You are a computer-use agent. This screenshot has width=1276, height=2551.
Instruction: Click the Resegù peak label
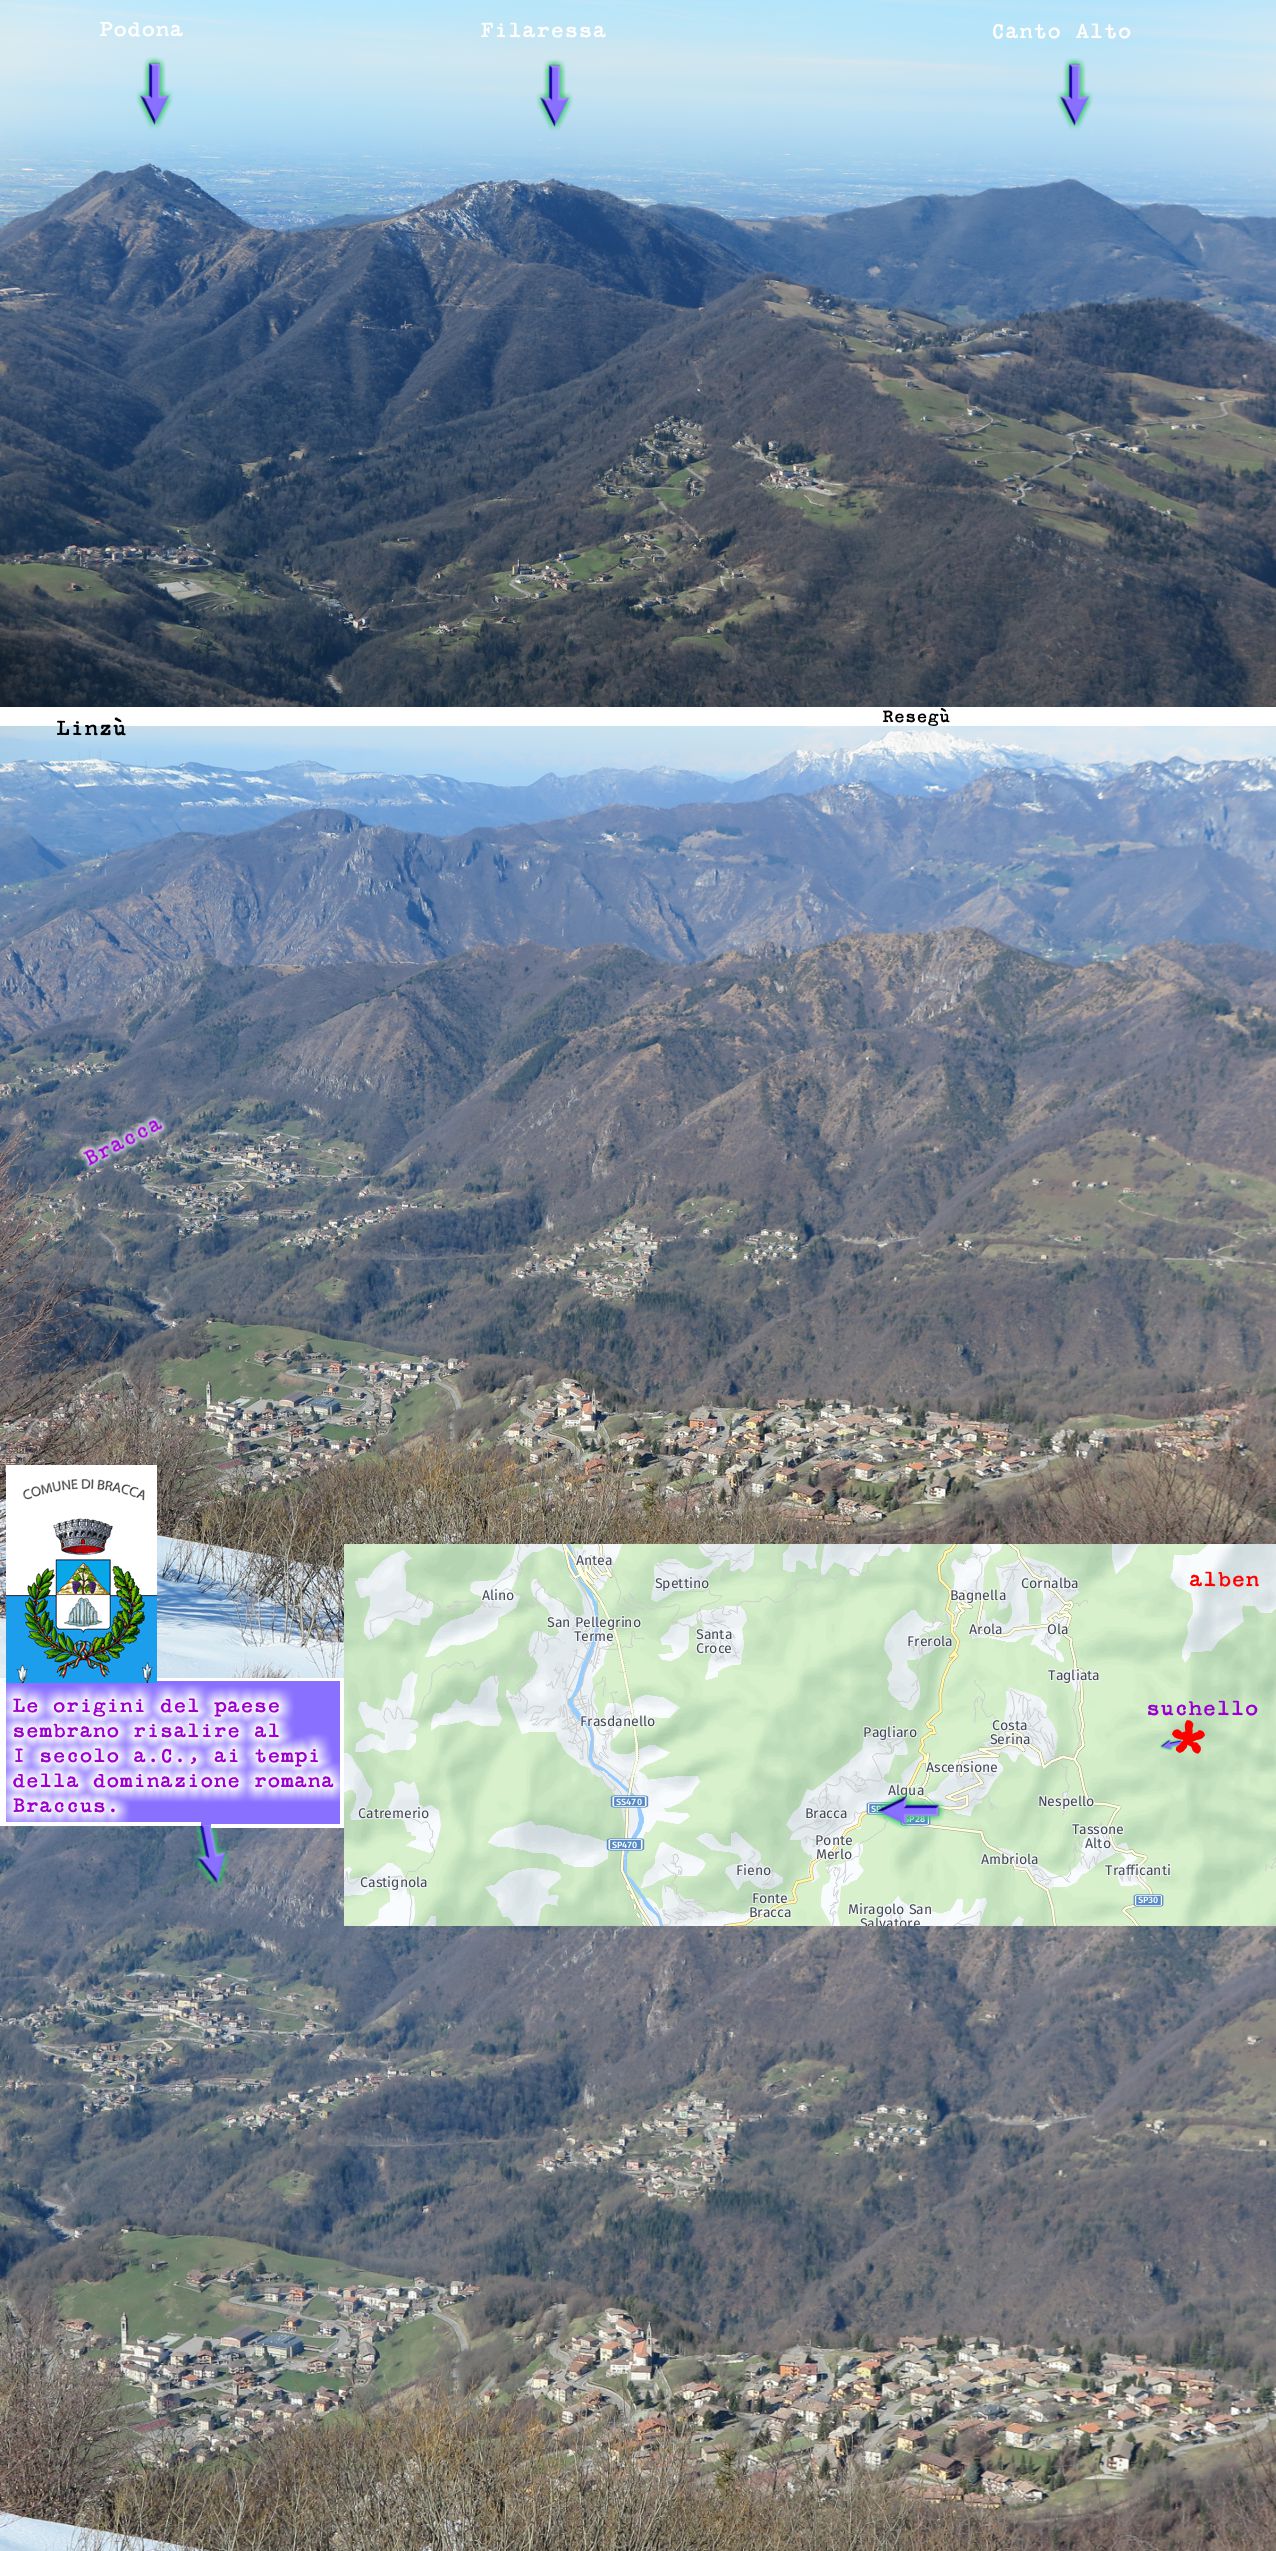click(x=915, y=716)
